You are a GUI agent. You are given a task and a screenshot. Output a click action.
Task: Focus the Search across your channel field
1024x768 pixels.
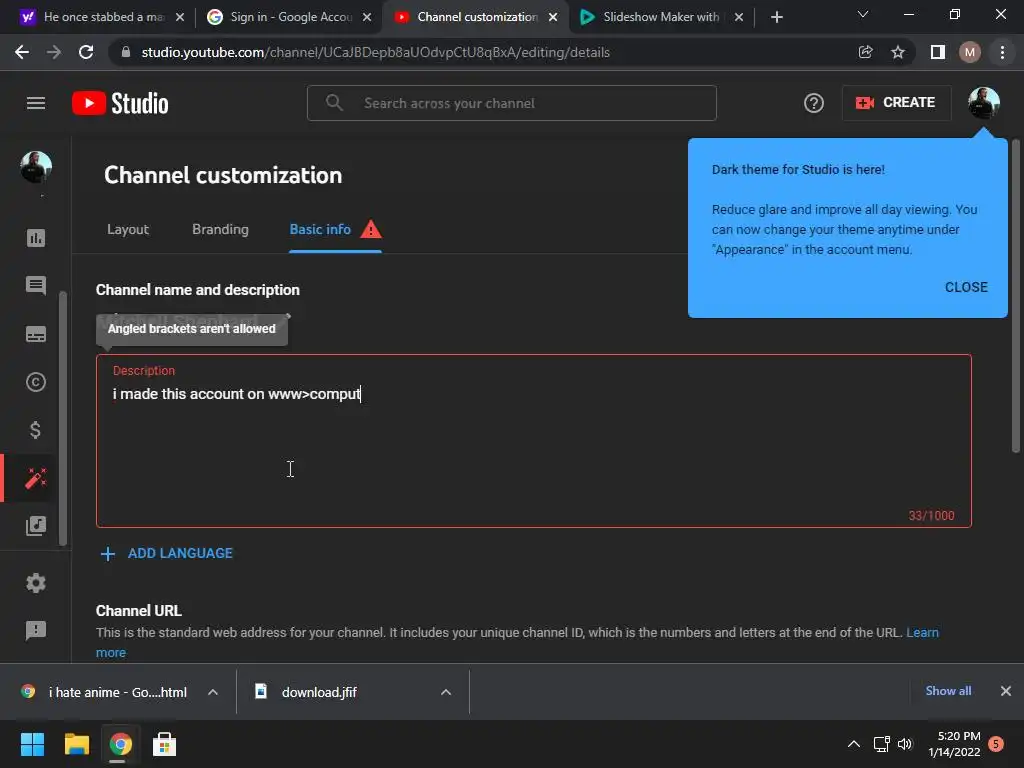click(511, 103)
